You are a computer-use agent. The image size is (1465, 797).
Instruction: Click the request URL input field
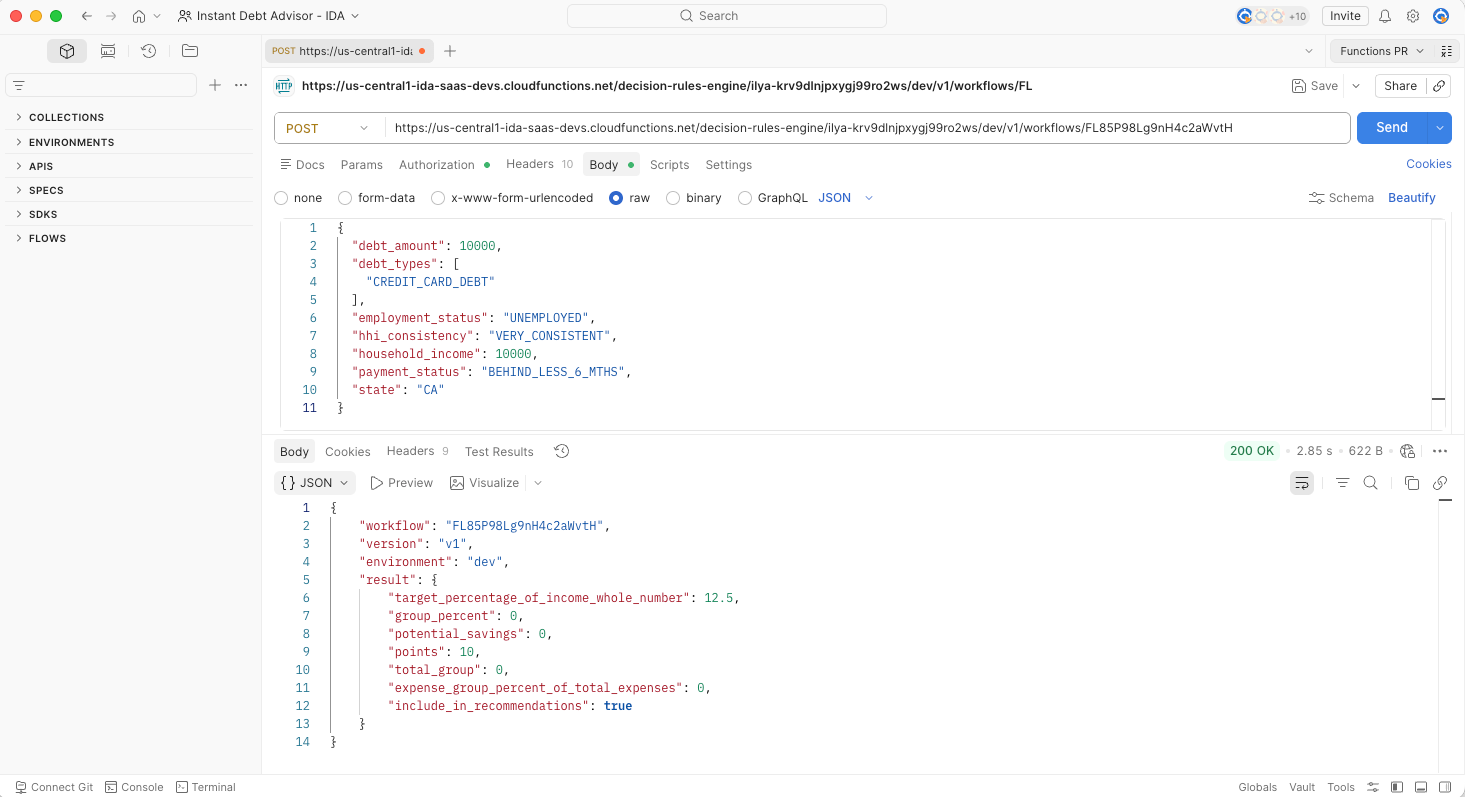point(867,128)
